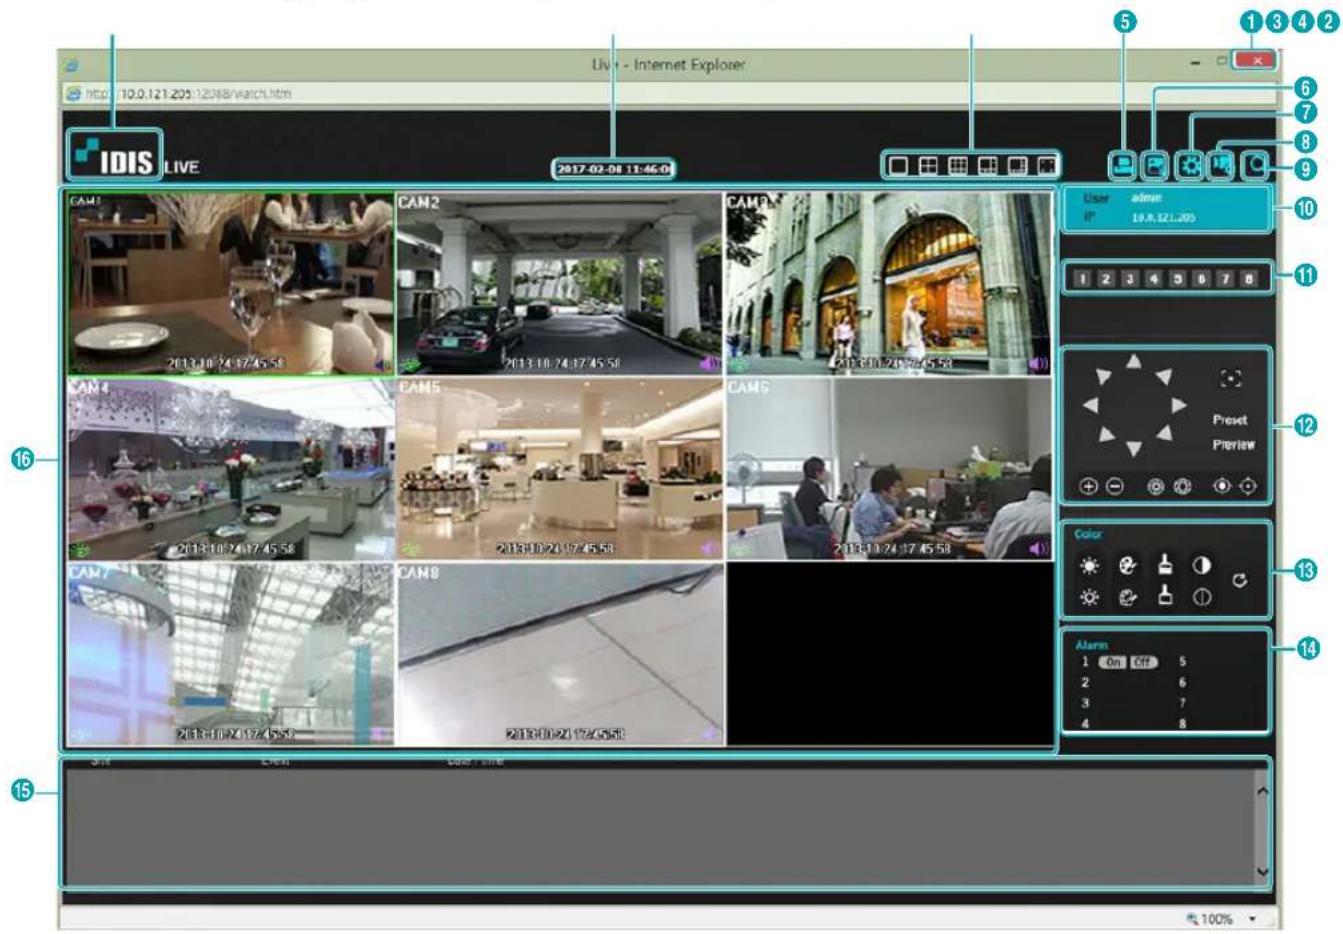Screen dimensions: 1343x934
Task: Click event list scroll-up arrow
Action: point(1261,791)
